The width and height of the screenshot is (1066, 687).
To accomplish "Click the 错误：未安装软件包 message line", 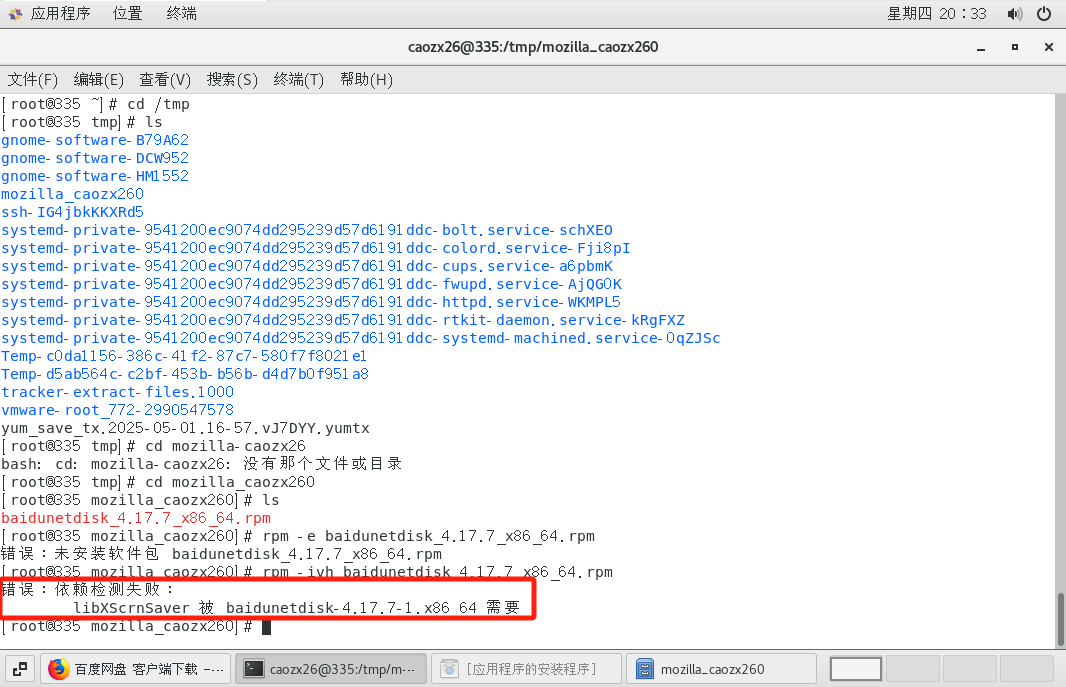I will [x=222, y=554].
